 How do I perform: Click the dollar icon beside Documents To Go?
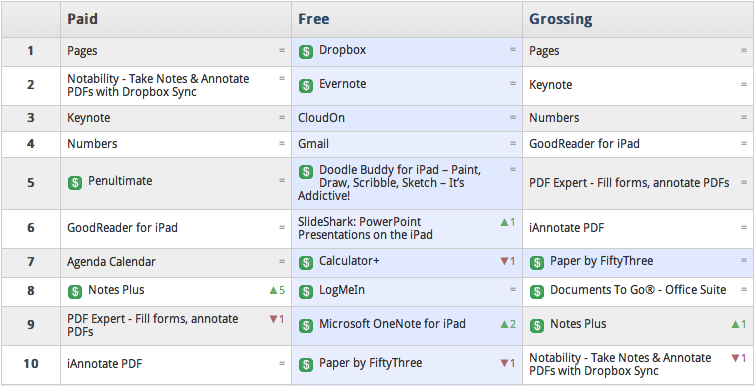click(x=537, y=291)
